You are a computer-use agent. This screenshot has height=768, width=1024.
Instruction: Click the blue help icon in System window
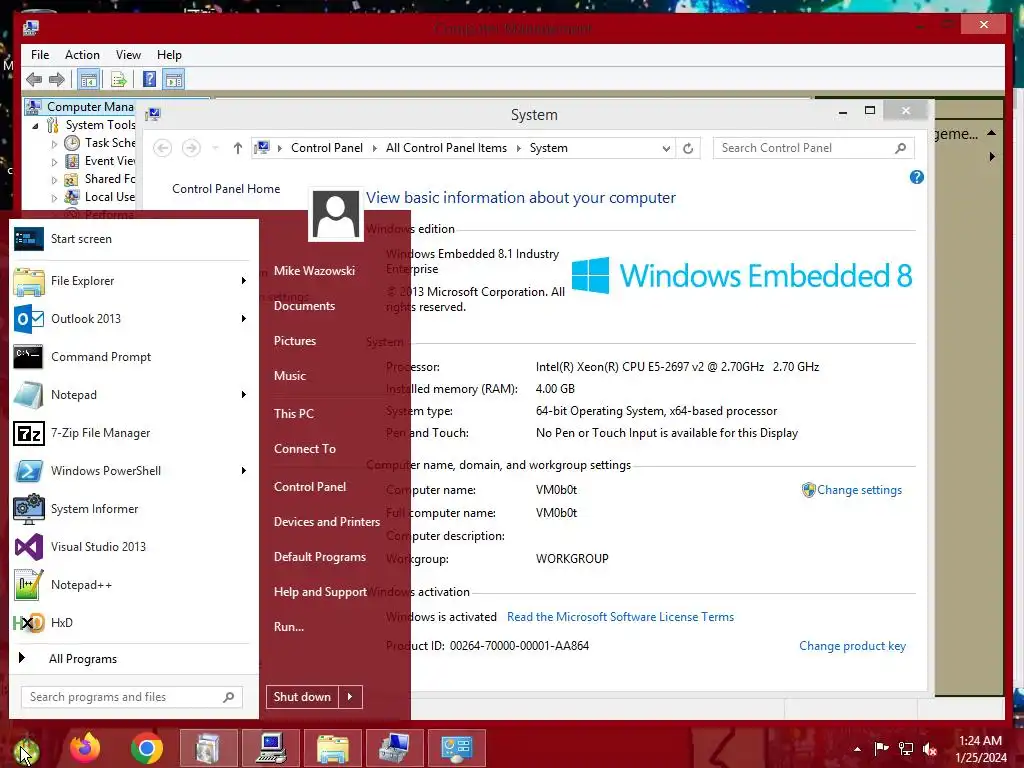point(917,177)
